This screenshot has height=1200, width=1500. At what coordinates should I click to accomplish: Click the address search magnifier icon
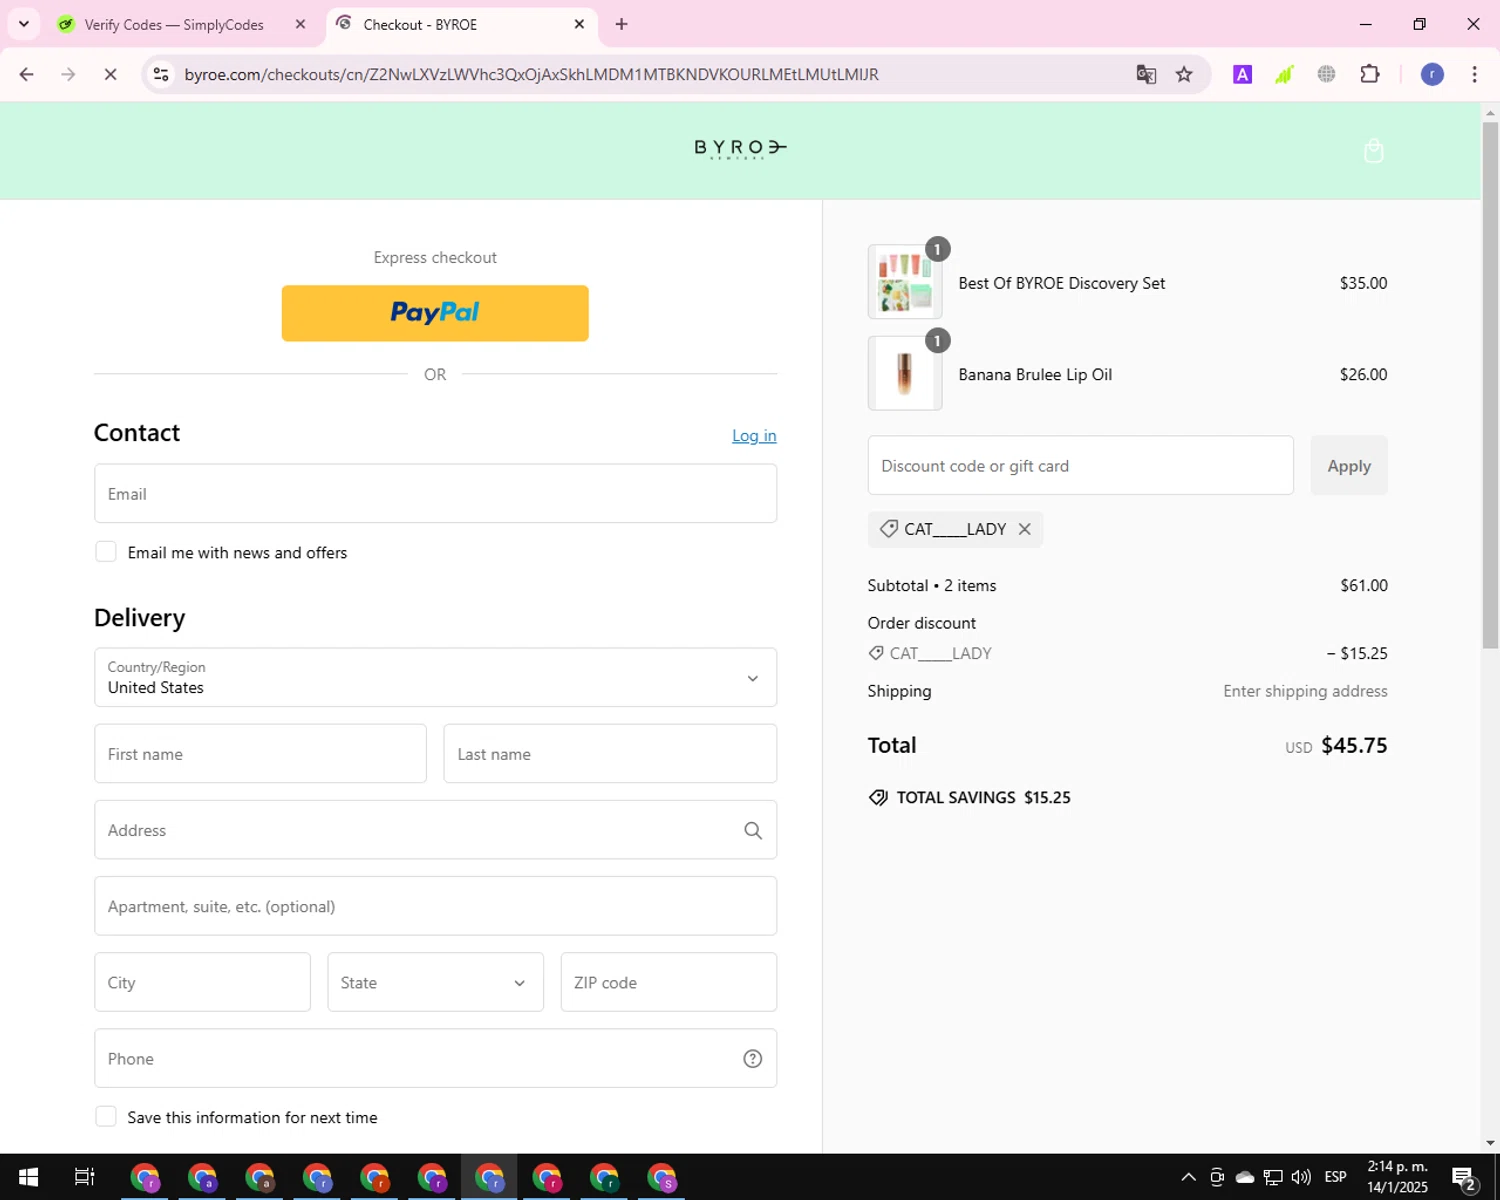[753, 830]
